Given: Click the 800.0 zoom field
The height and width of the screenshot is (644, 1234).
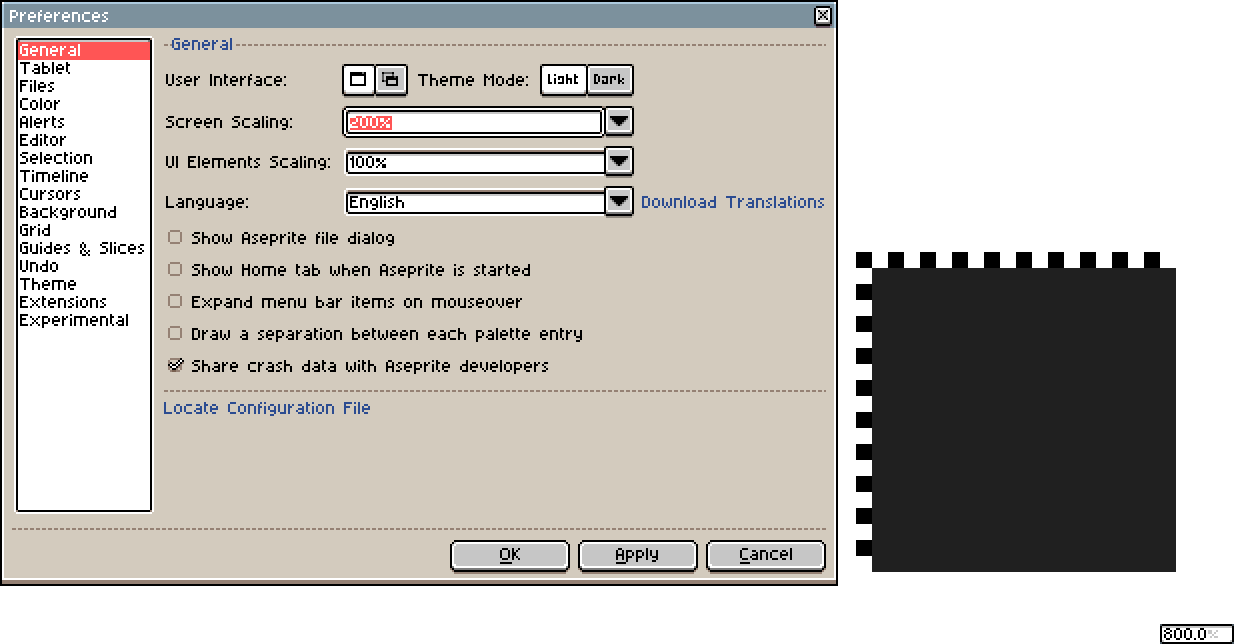Looking at the screenshot, I should click(x=1196, y=634).
